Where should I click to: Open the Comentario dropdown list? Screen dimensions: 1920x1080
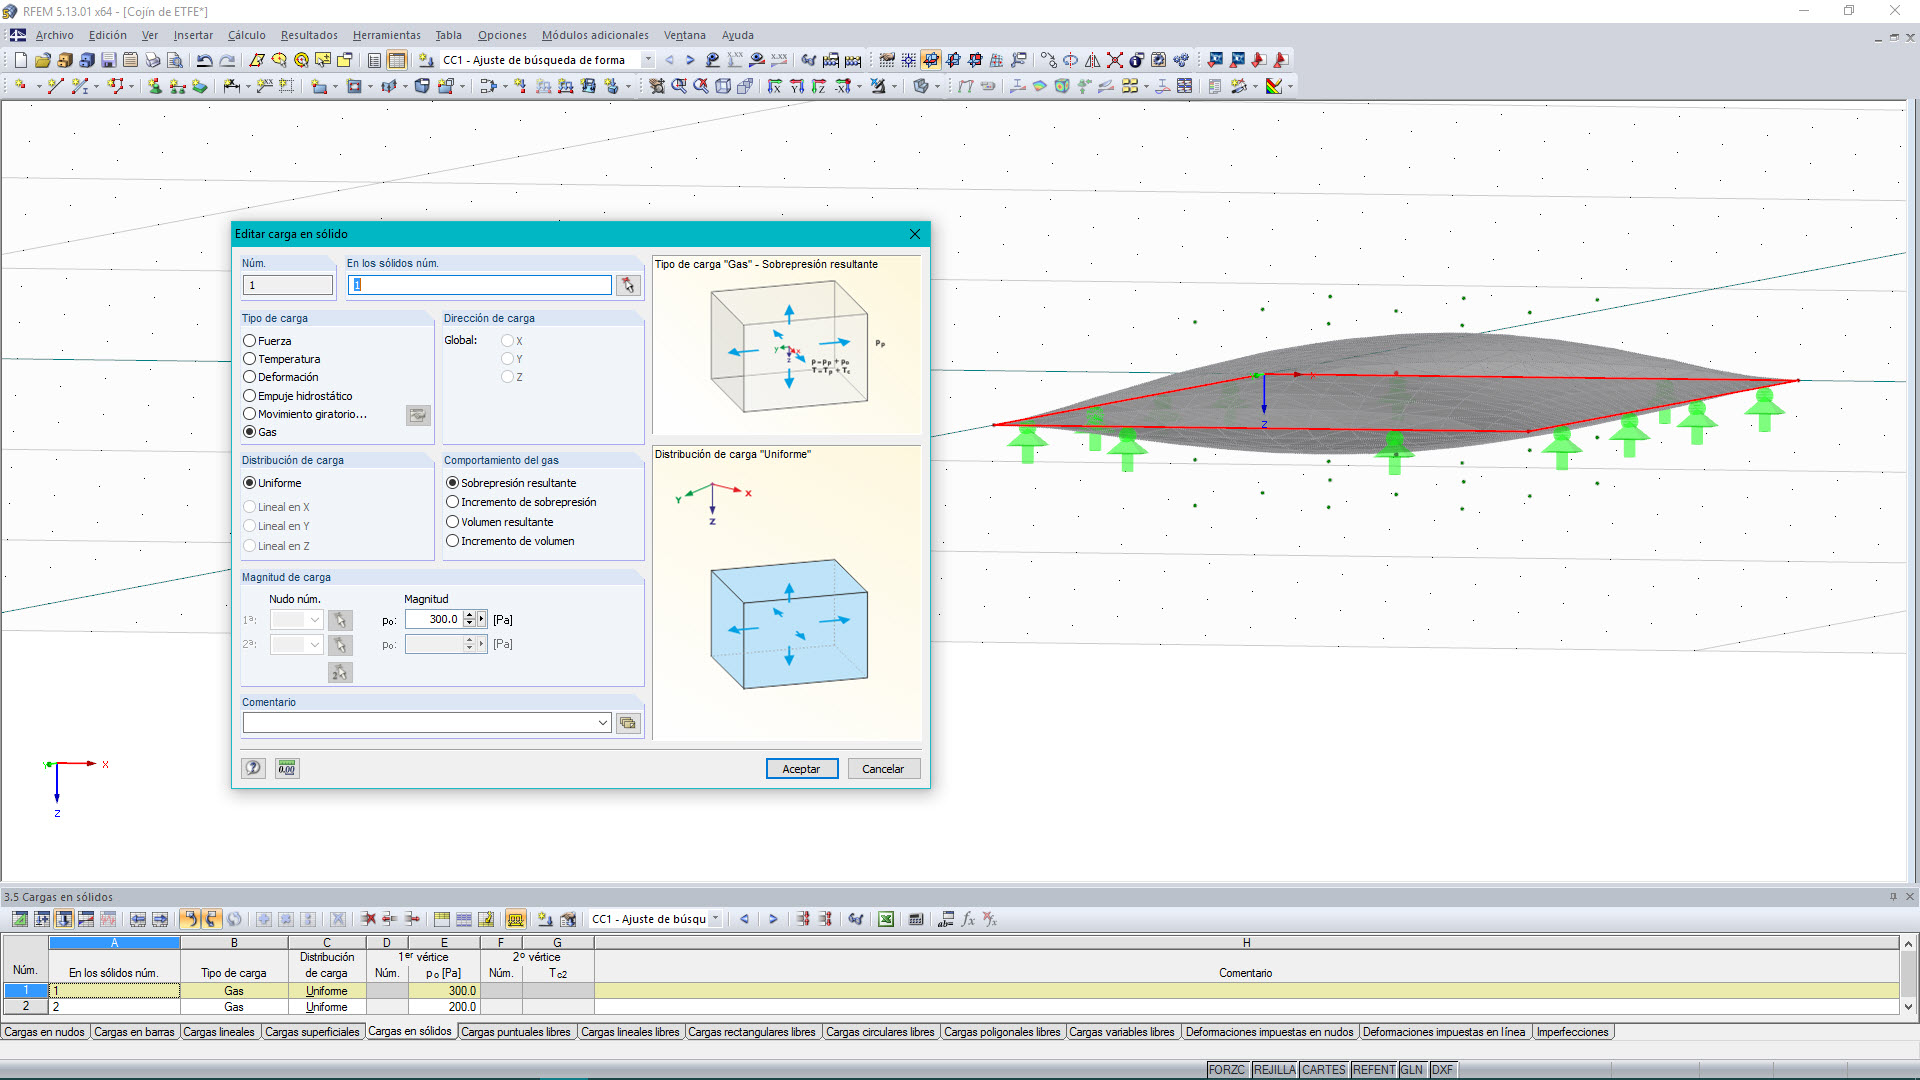603,723
